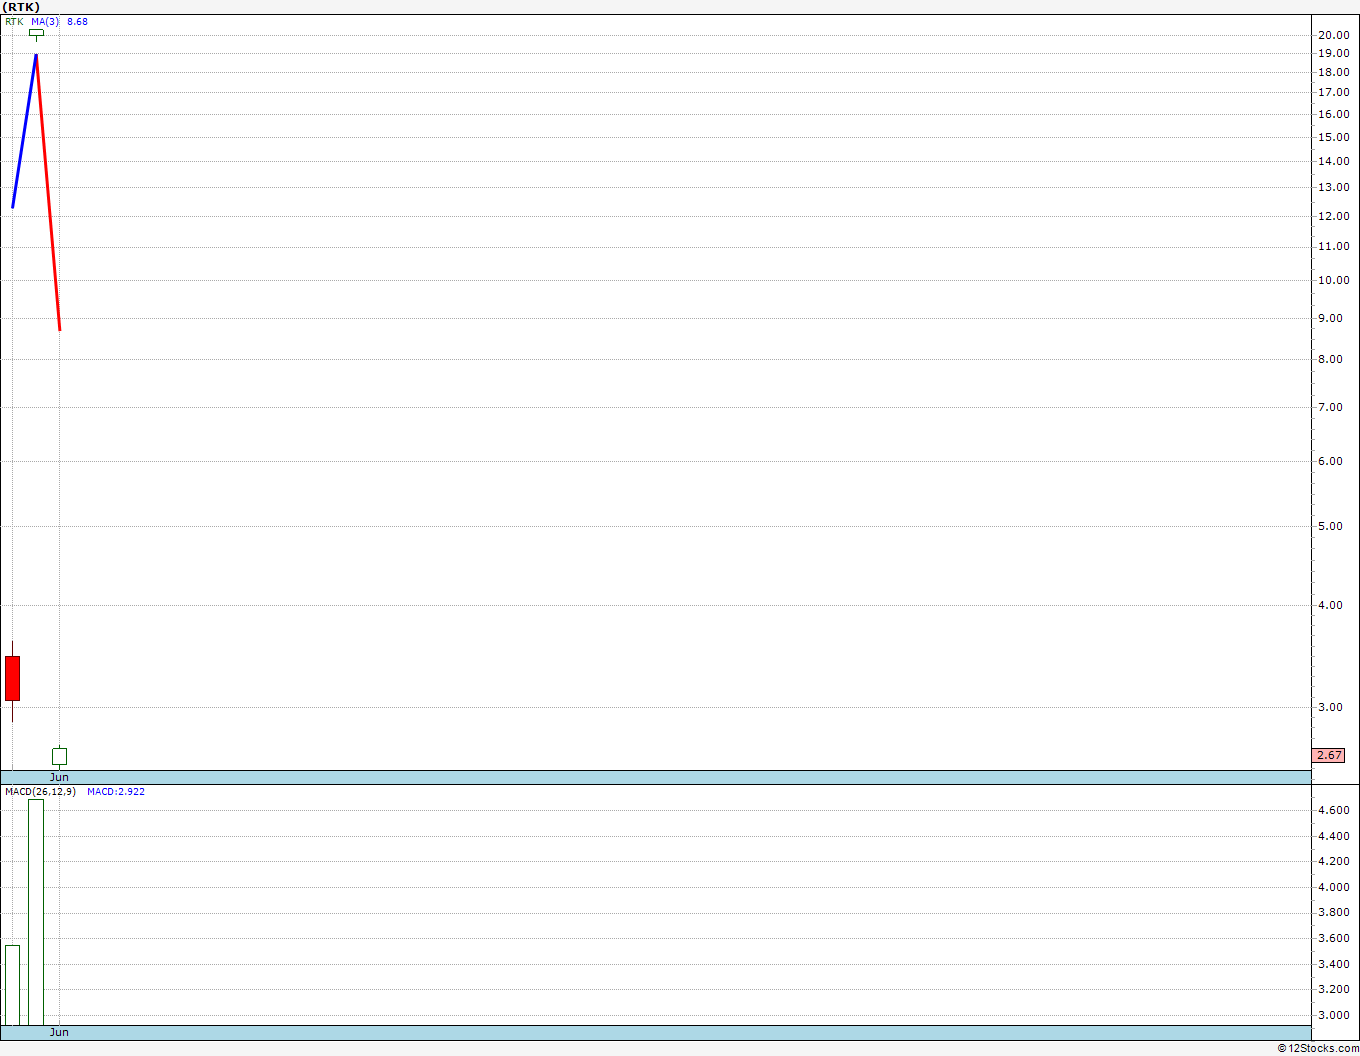Click the MA(3) indicator label
Screen dimensions: 1360x1056
(x=45, y=21)
